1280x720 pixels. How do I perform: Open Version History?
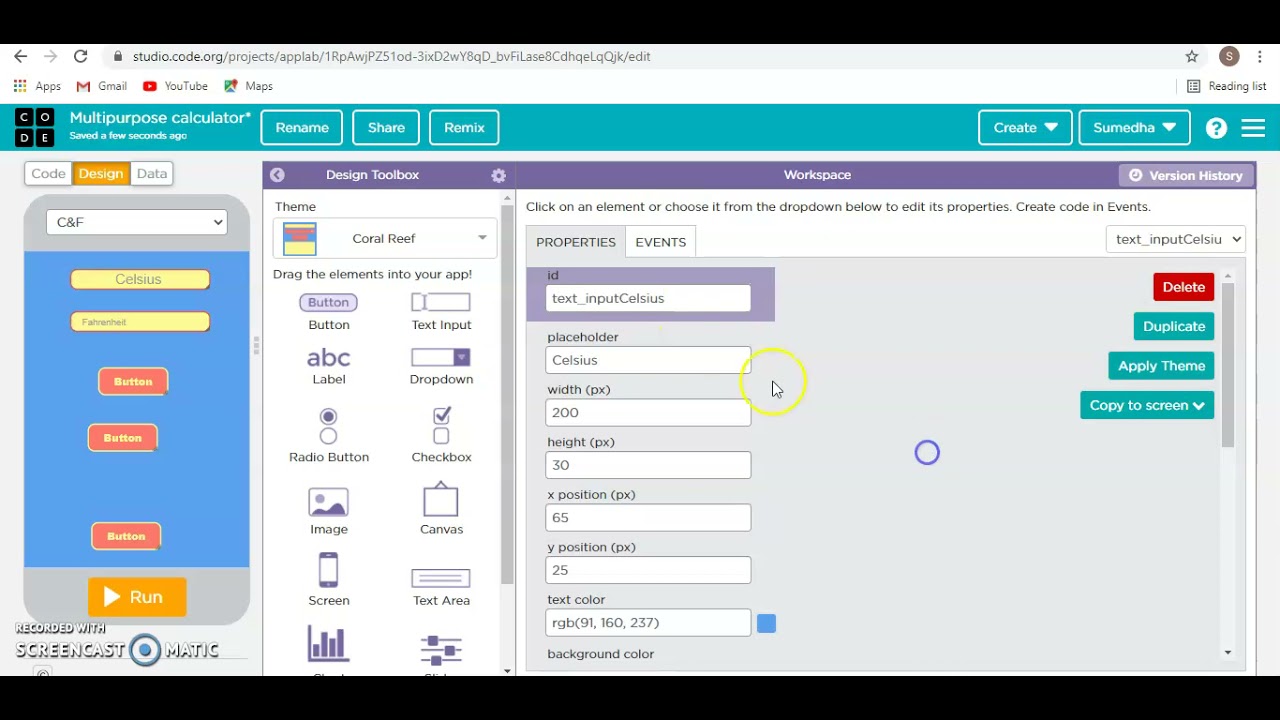(x=1186, y=175)
